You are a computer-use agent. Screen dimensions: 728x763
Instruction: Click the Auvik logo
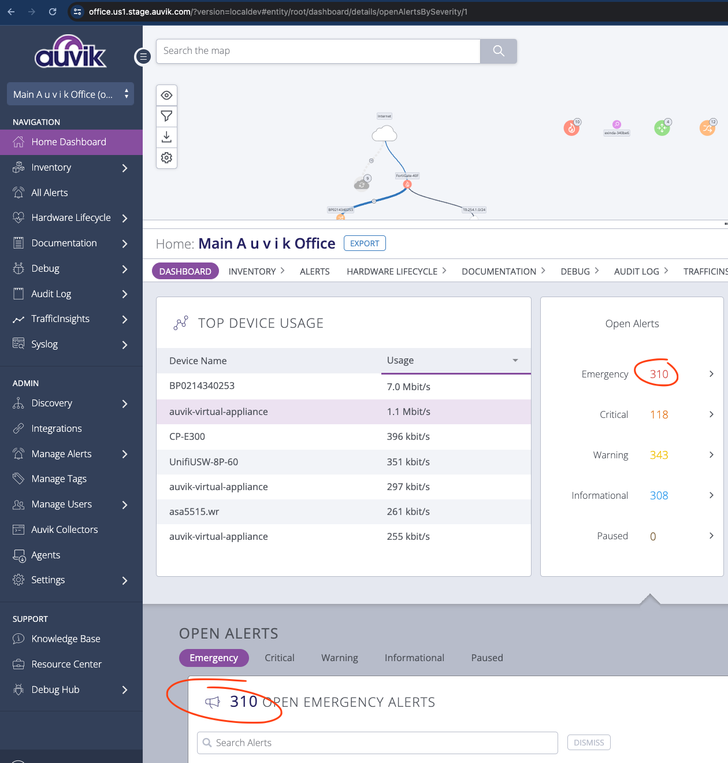tap(70, 51)
